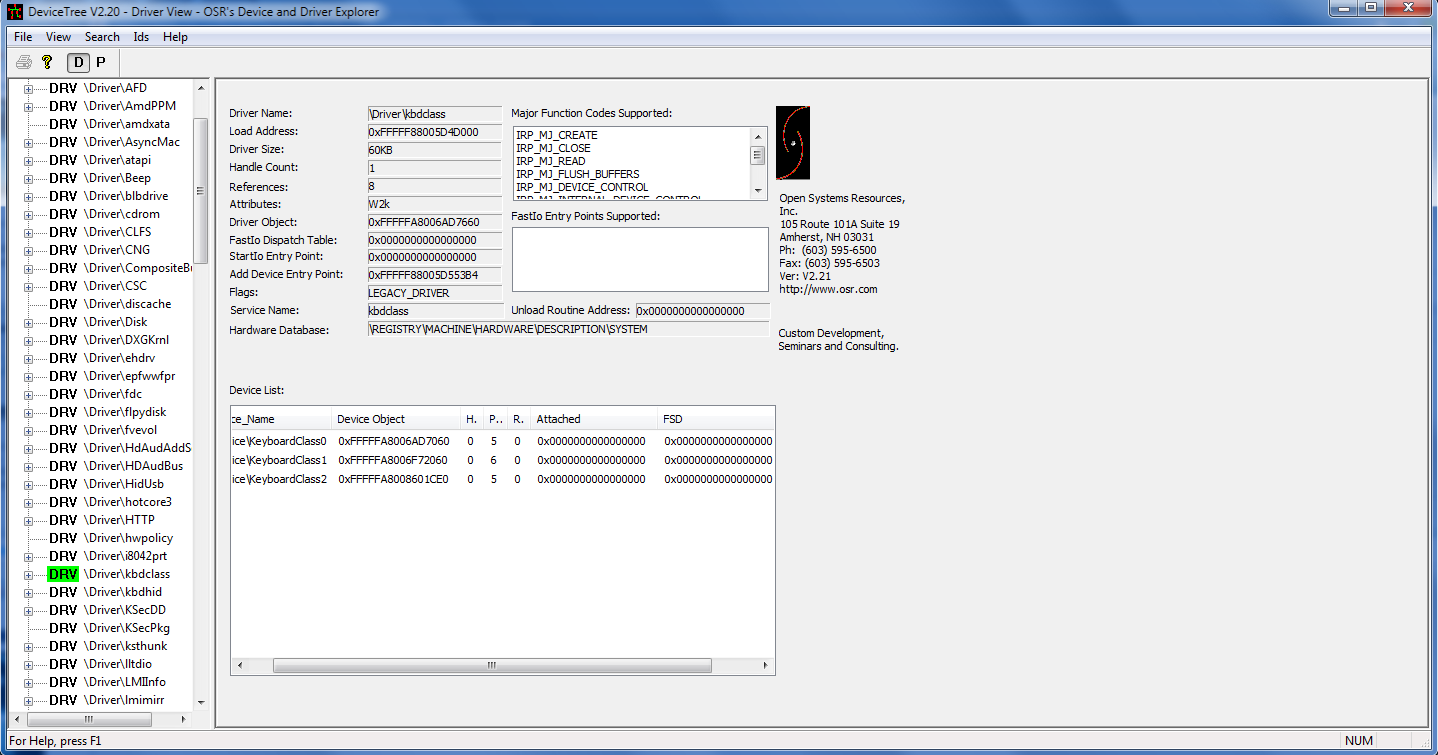Click the DRV icon beside \Driver\hwpolicy
The width and height of the screenshot is (1438, 755).
63,538
